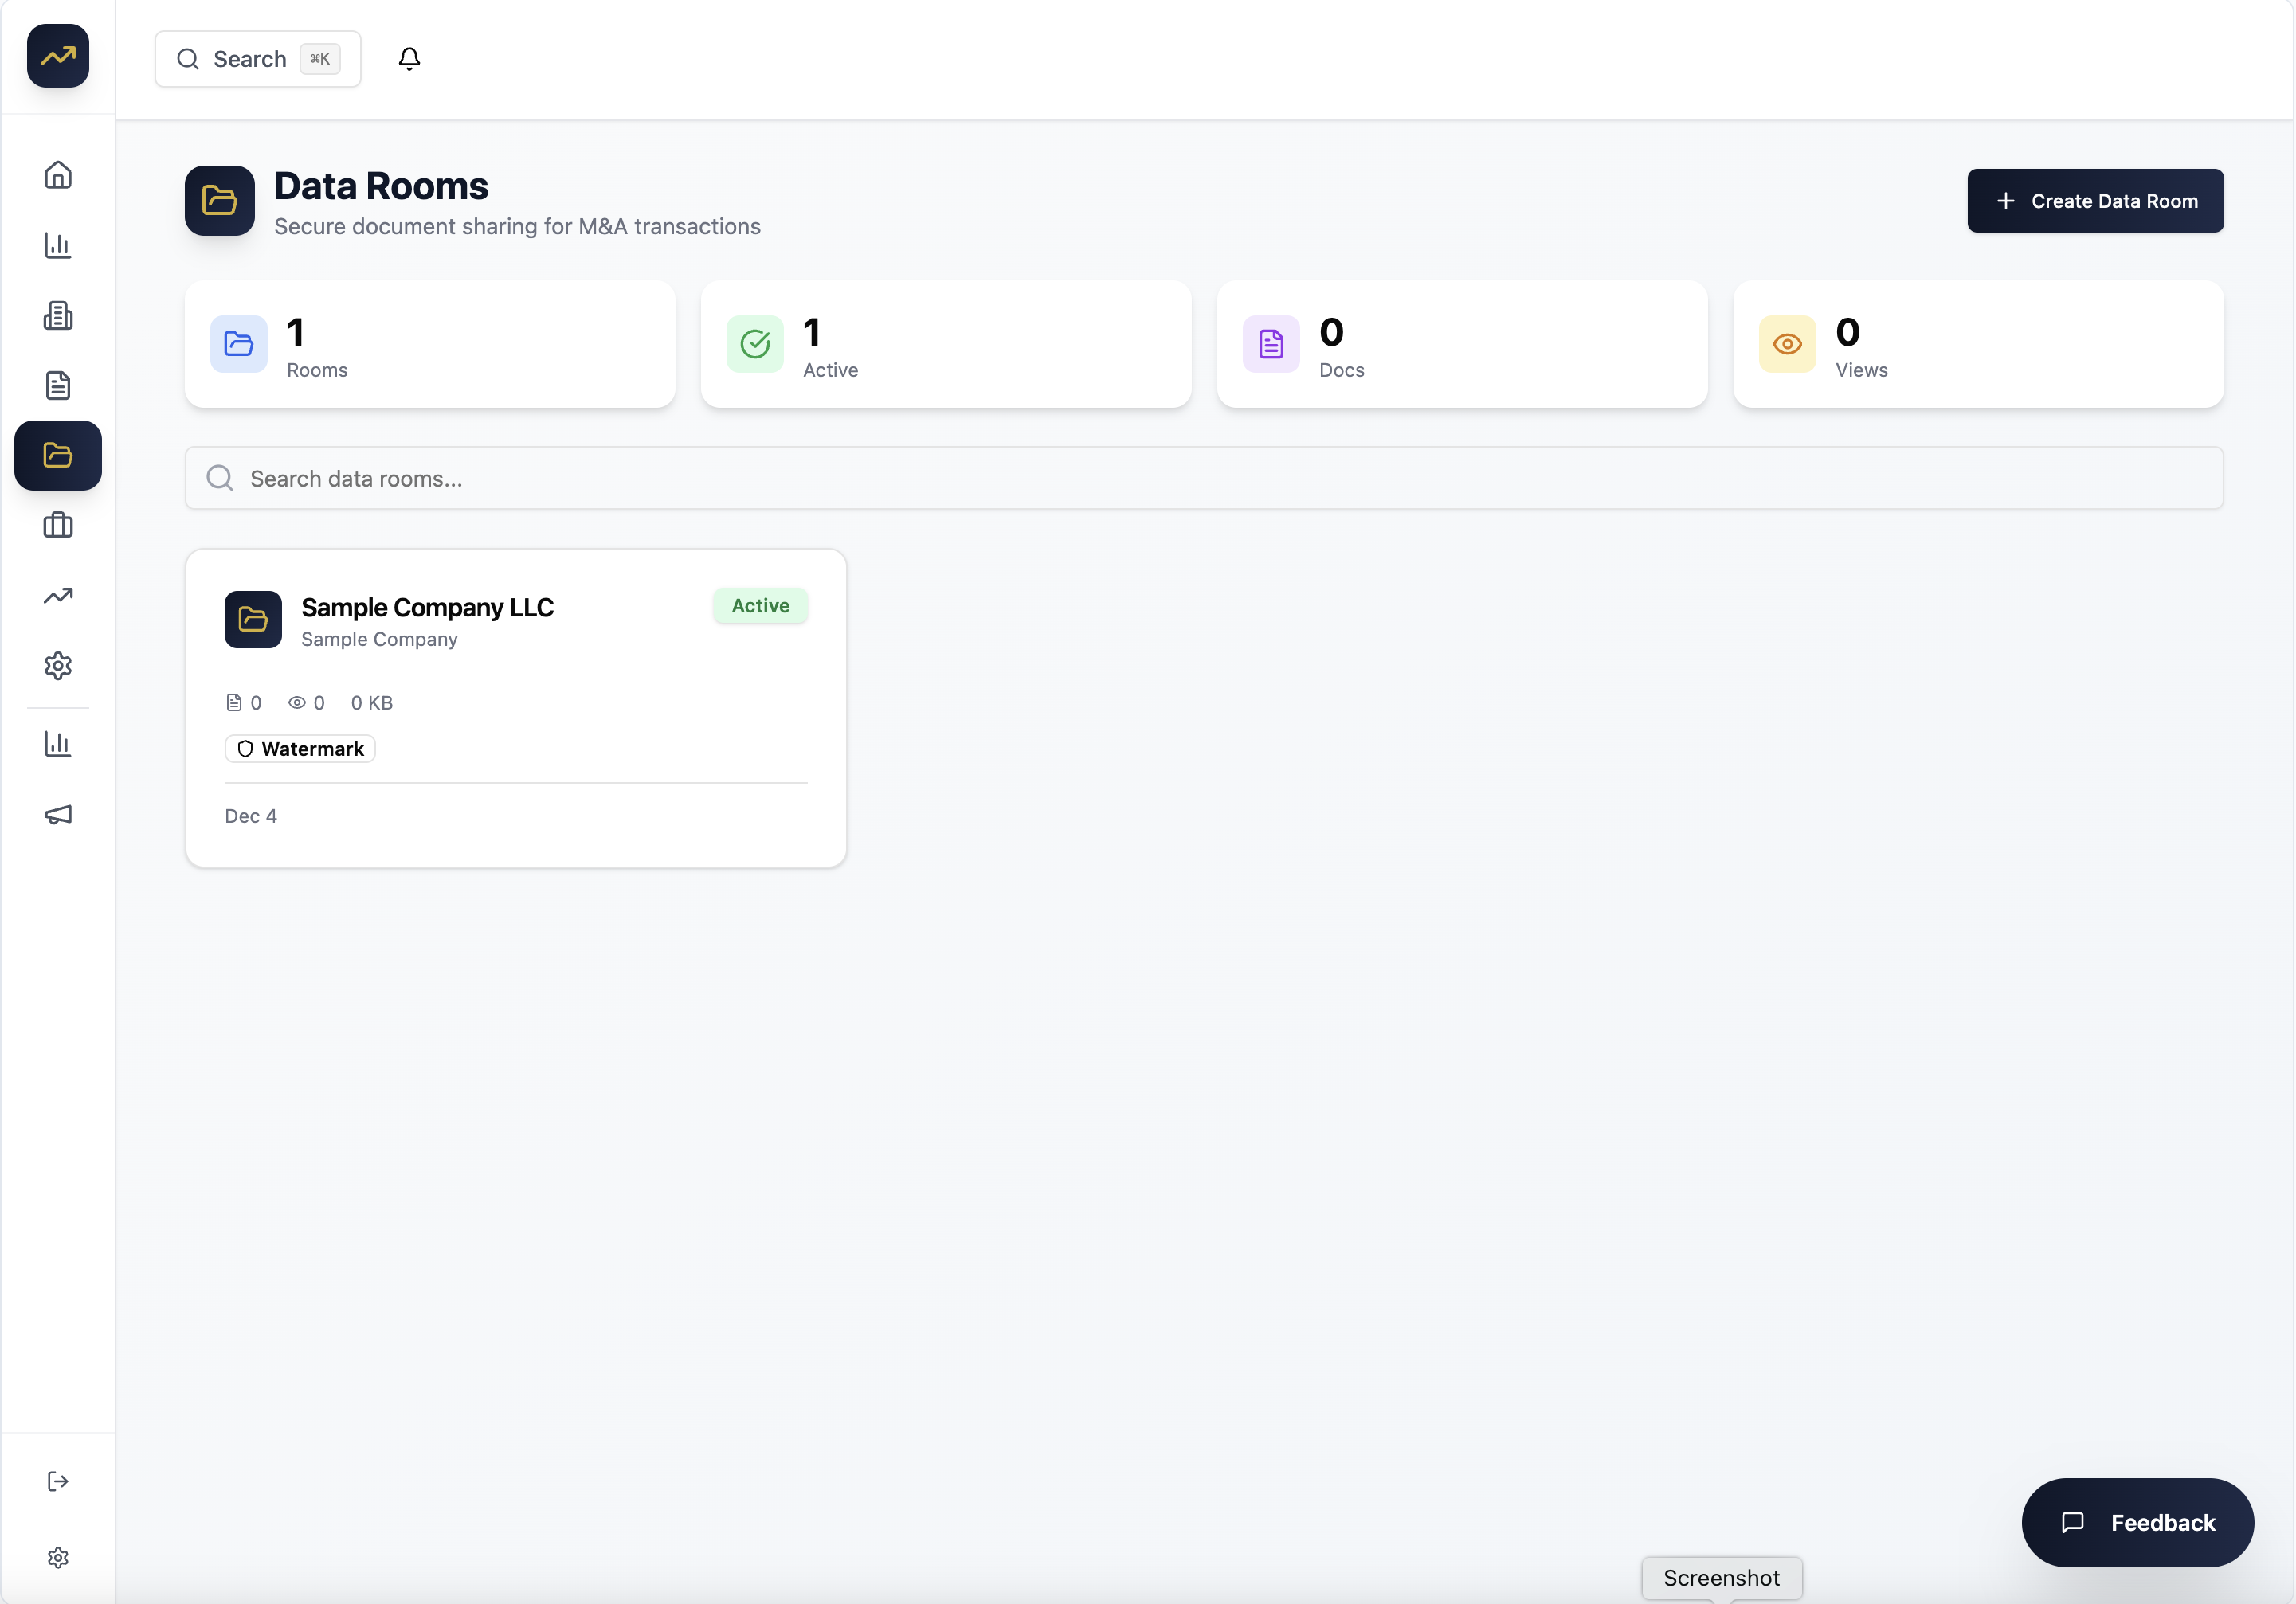
Task: Open the Home dashboard from the sidebar
Action: pos(57,174)
